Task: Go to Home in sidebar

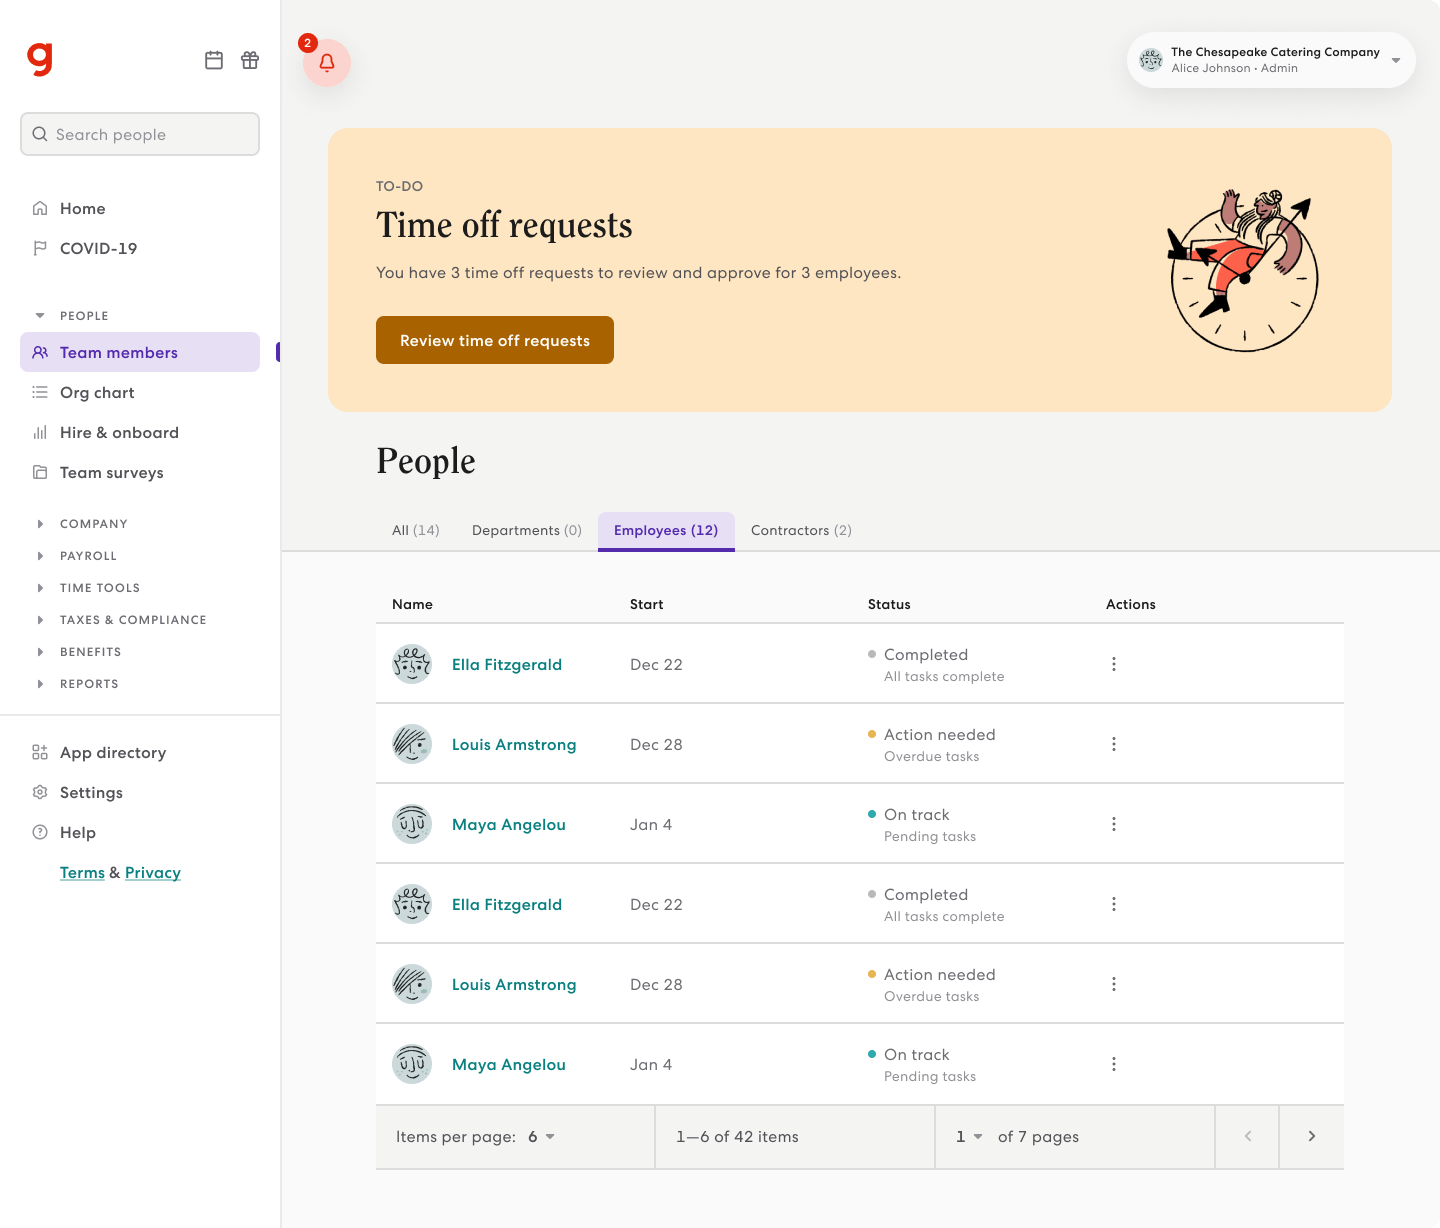Action: coord(140,208)
